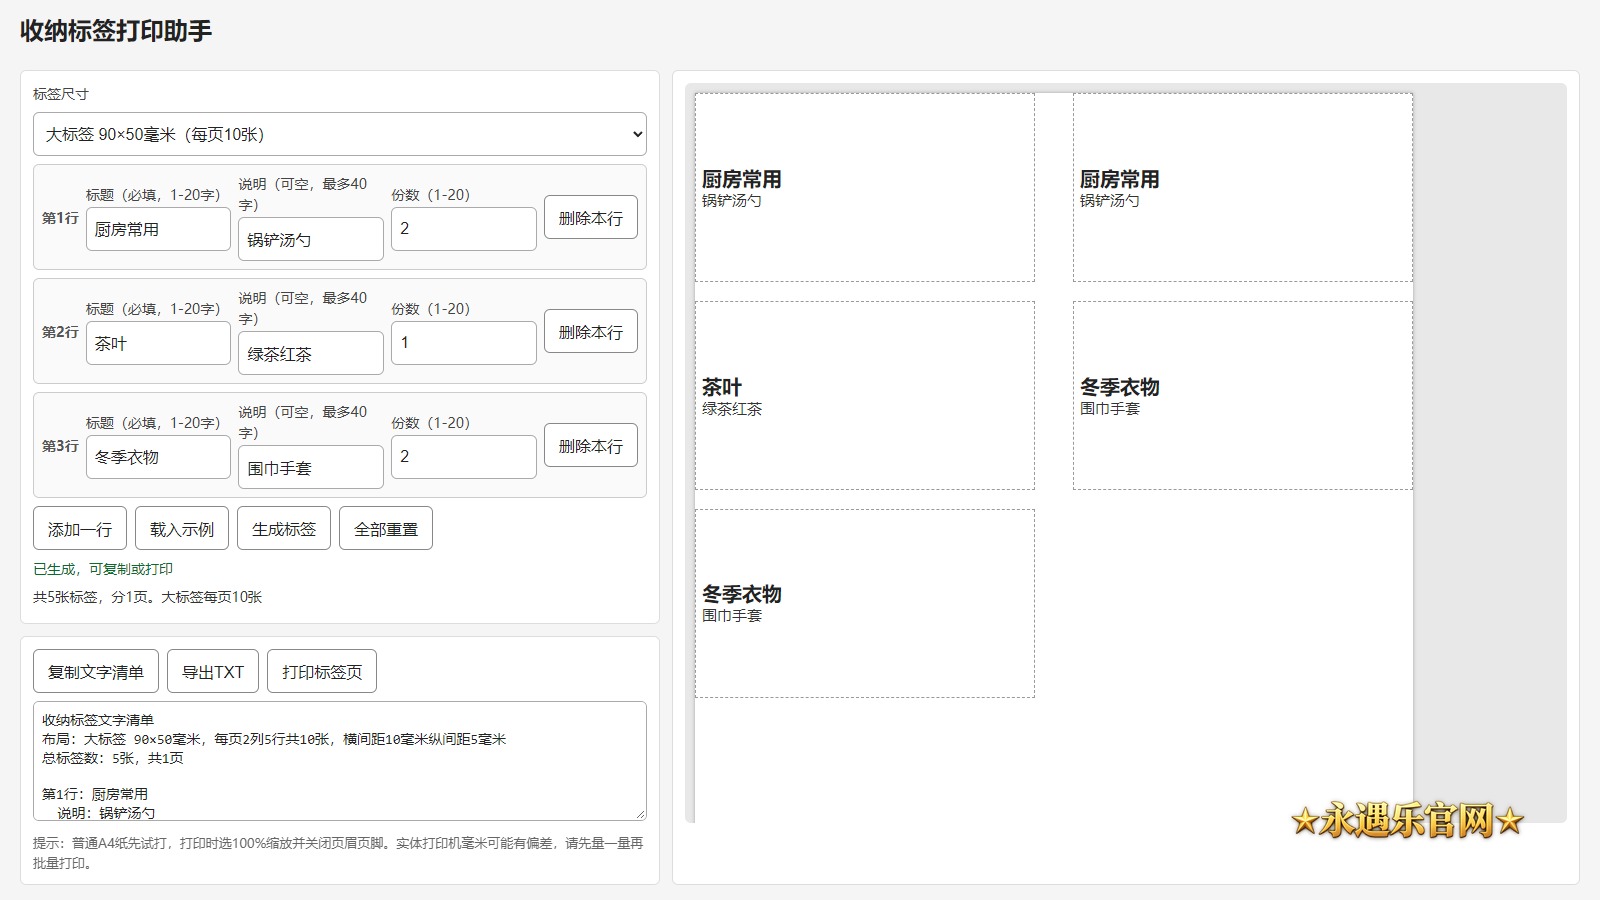
Task: Click the 生成标签 button
Action: click(284, 528)
